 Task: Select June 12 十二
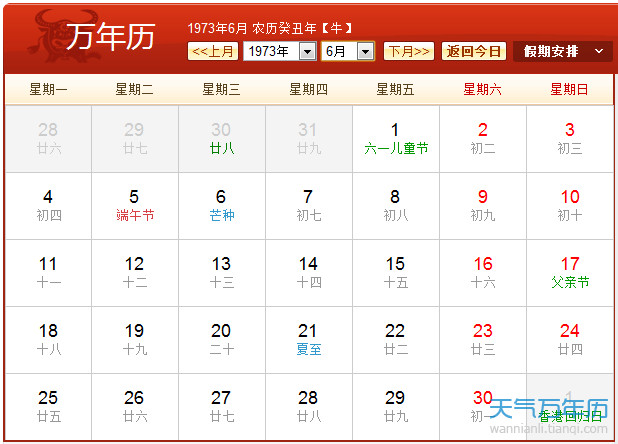135,273
